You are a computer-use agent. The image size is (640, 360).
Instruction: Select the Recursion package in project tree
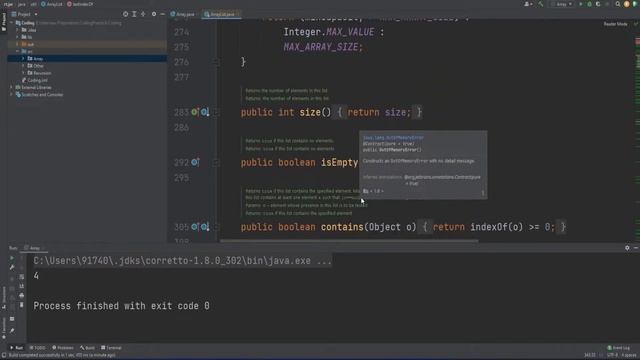(x=39, y=73)
